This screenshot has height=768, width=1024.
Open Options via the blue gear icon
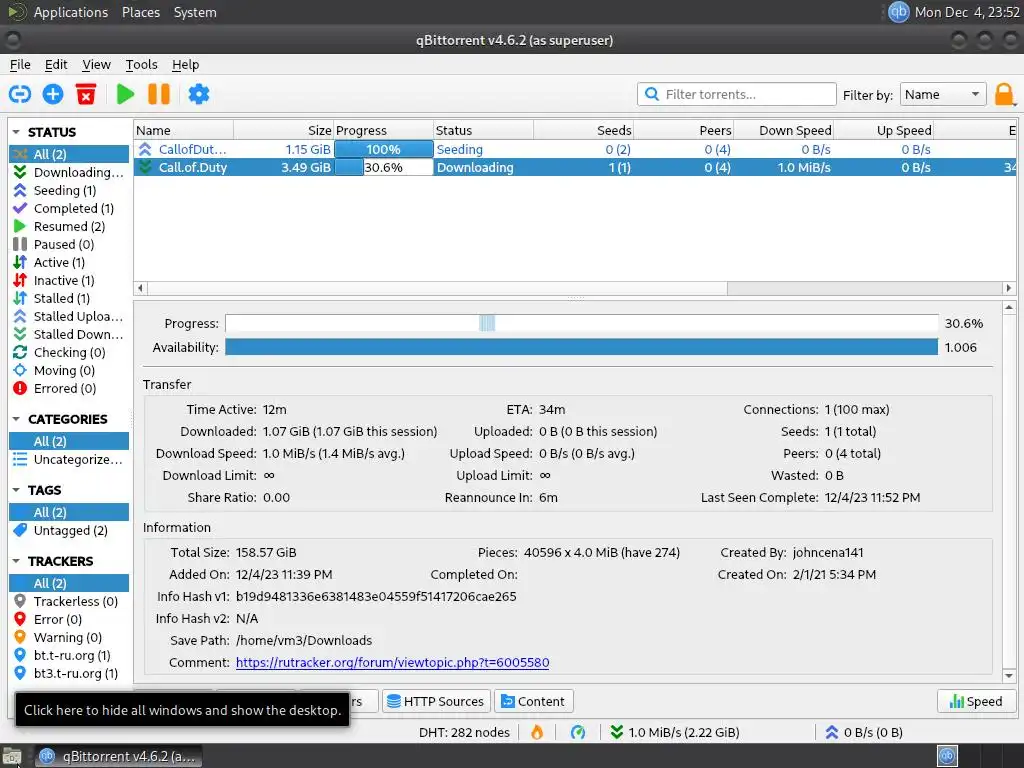pyautogui.click(x=199, y=94)
